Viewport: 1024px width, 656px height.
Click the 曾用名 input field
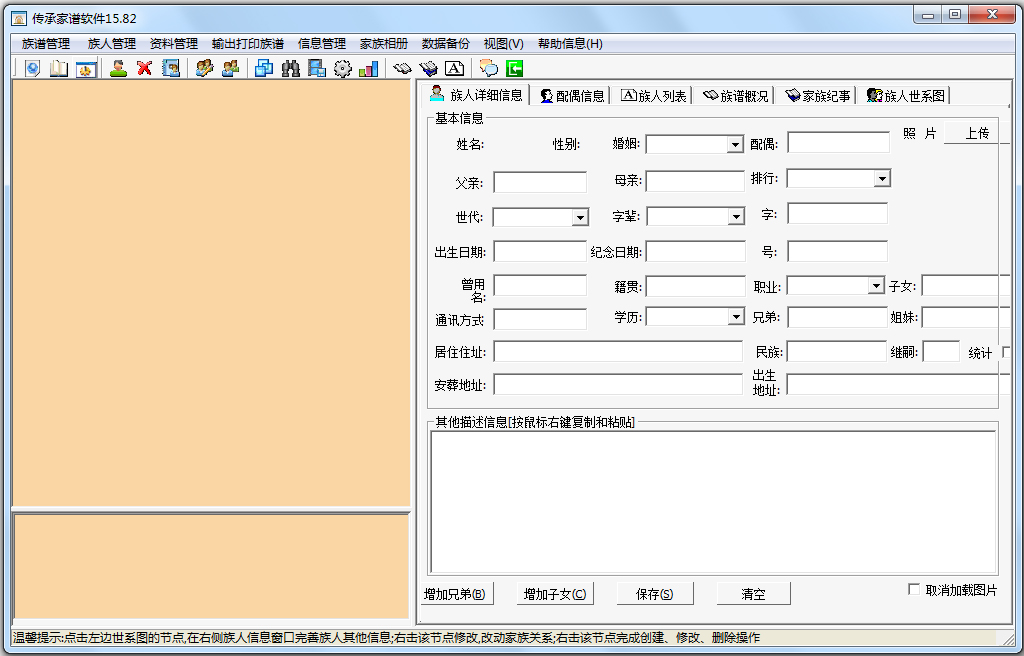tap(540, 286)
